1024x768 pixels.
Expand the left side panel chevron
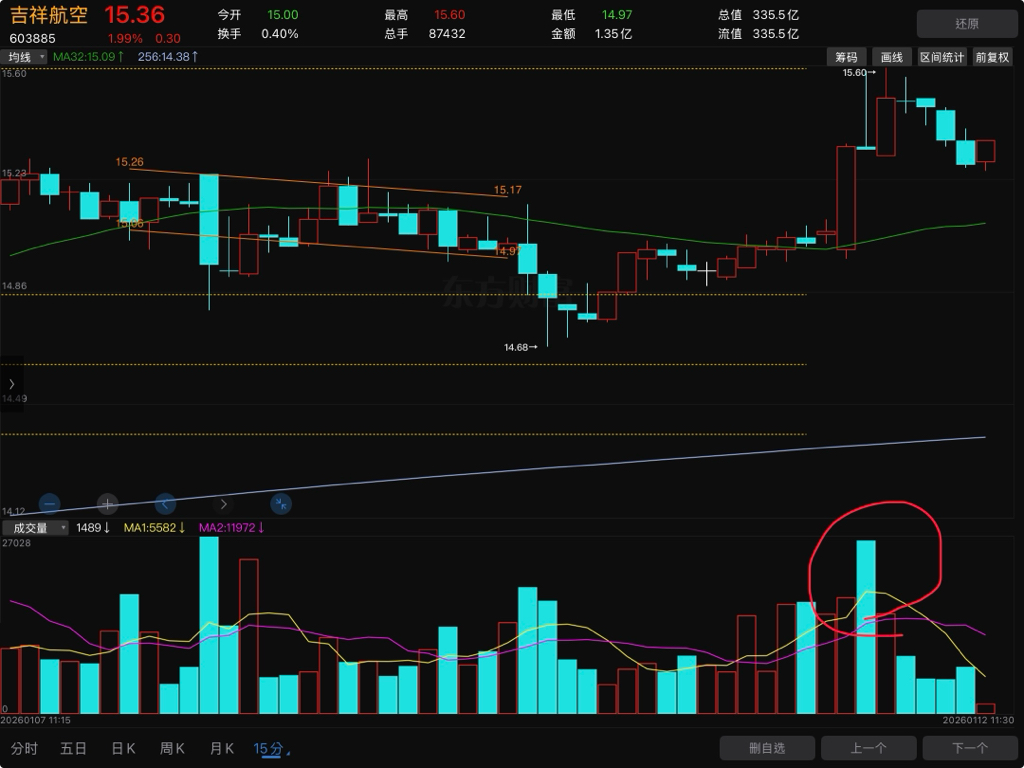11,384
